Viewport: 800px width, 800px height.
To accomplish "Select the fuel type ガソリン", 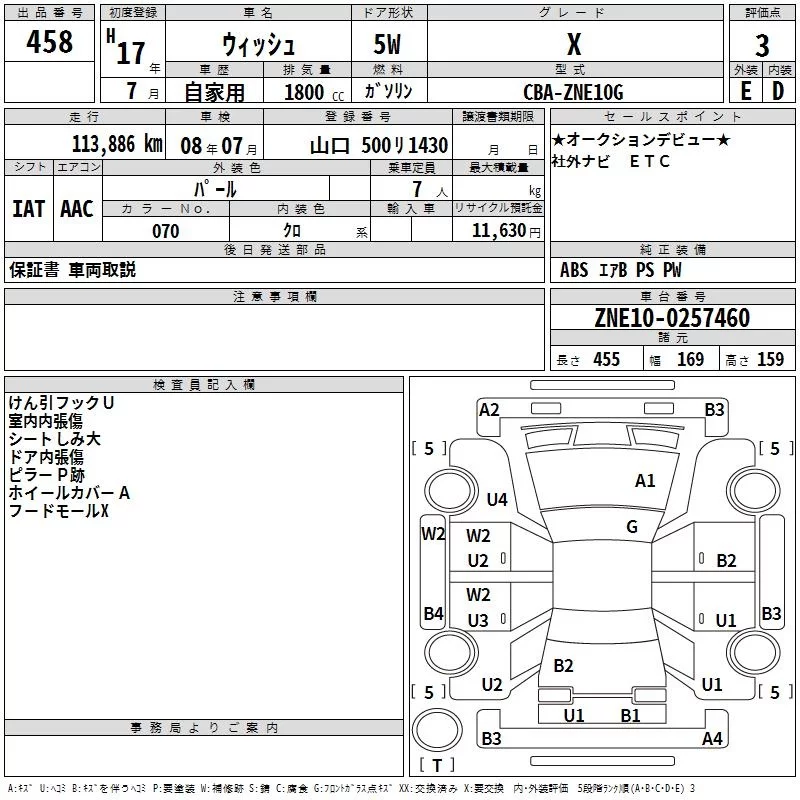I will (x=388, y=91).
